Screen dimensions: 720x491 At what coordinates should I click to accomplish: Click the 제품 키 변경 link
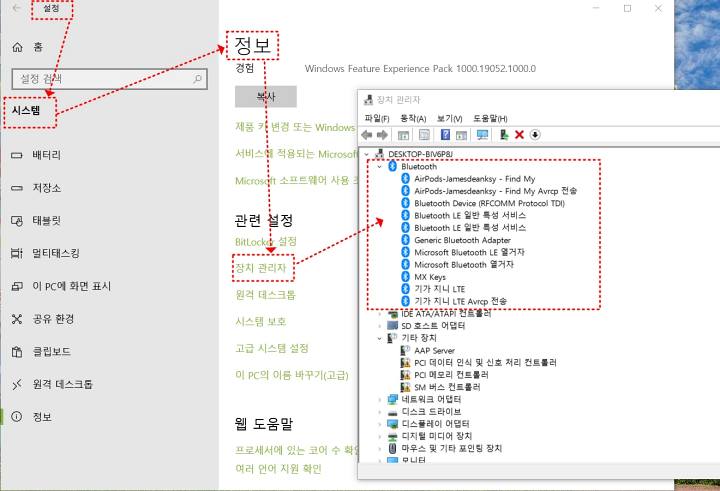tap(296, 127)
